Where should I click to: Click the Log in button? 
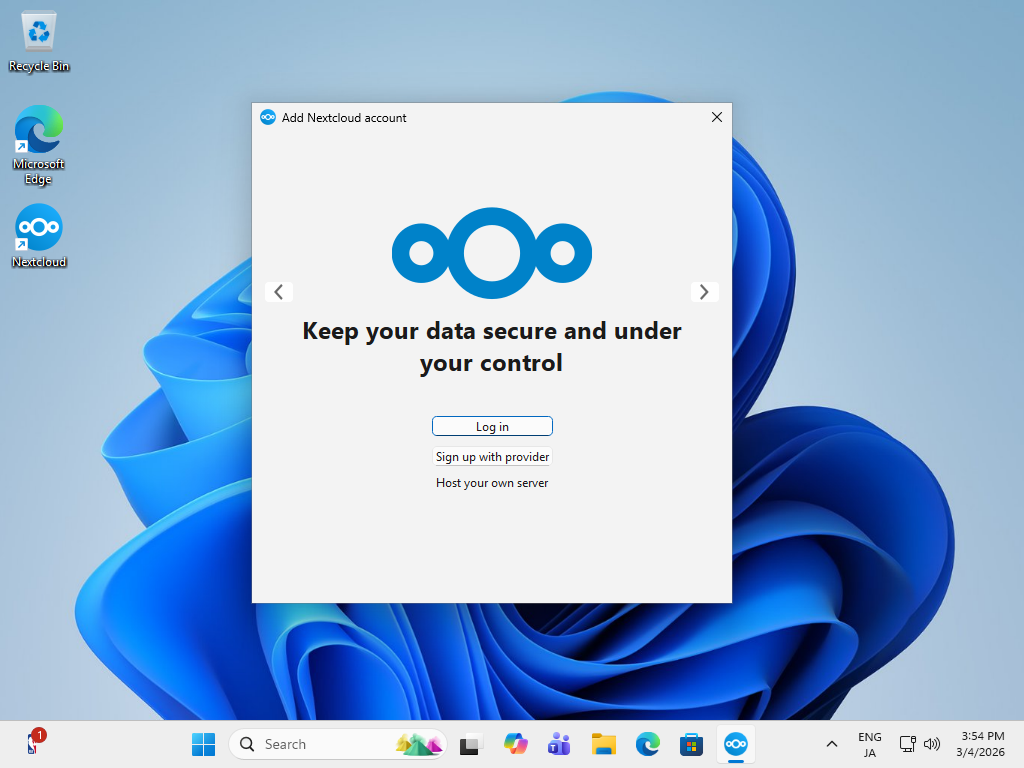[x=492, y=426]
